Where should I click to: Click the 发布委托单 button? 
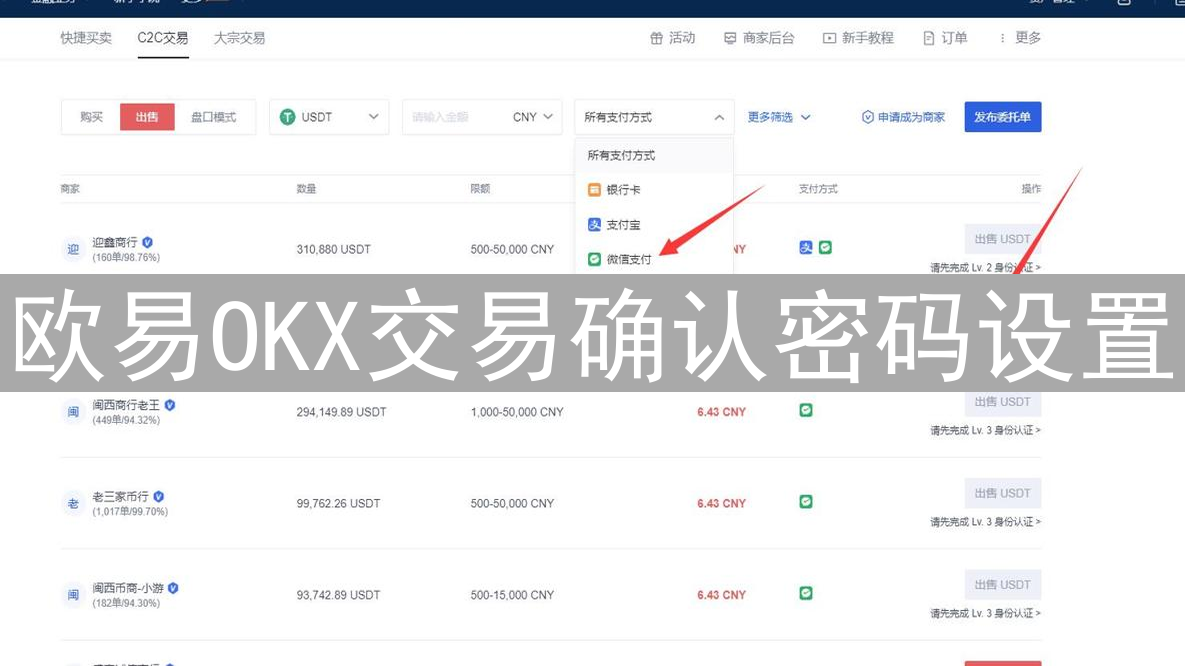[1002, 117]
